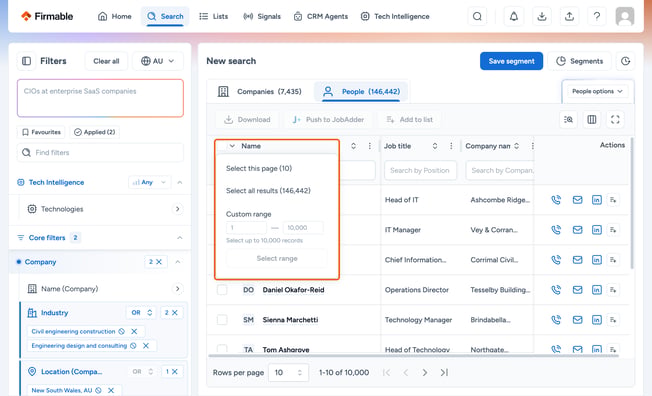Call the IT Manager contact
Image resolution: width=652 pixels, height=396 pixels.
tap(556, 230)
